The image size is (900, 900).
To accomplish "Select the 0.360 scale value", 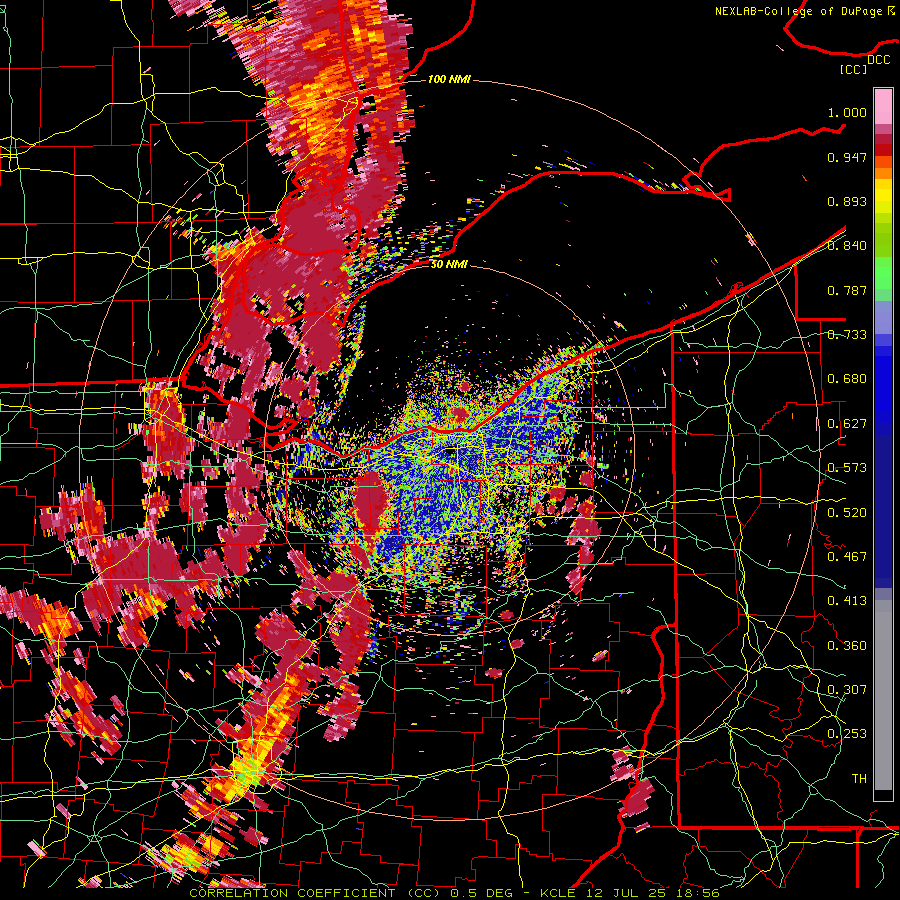I will [x=847, y=645].
